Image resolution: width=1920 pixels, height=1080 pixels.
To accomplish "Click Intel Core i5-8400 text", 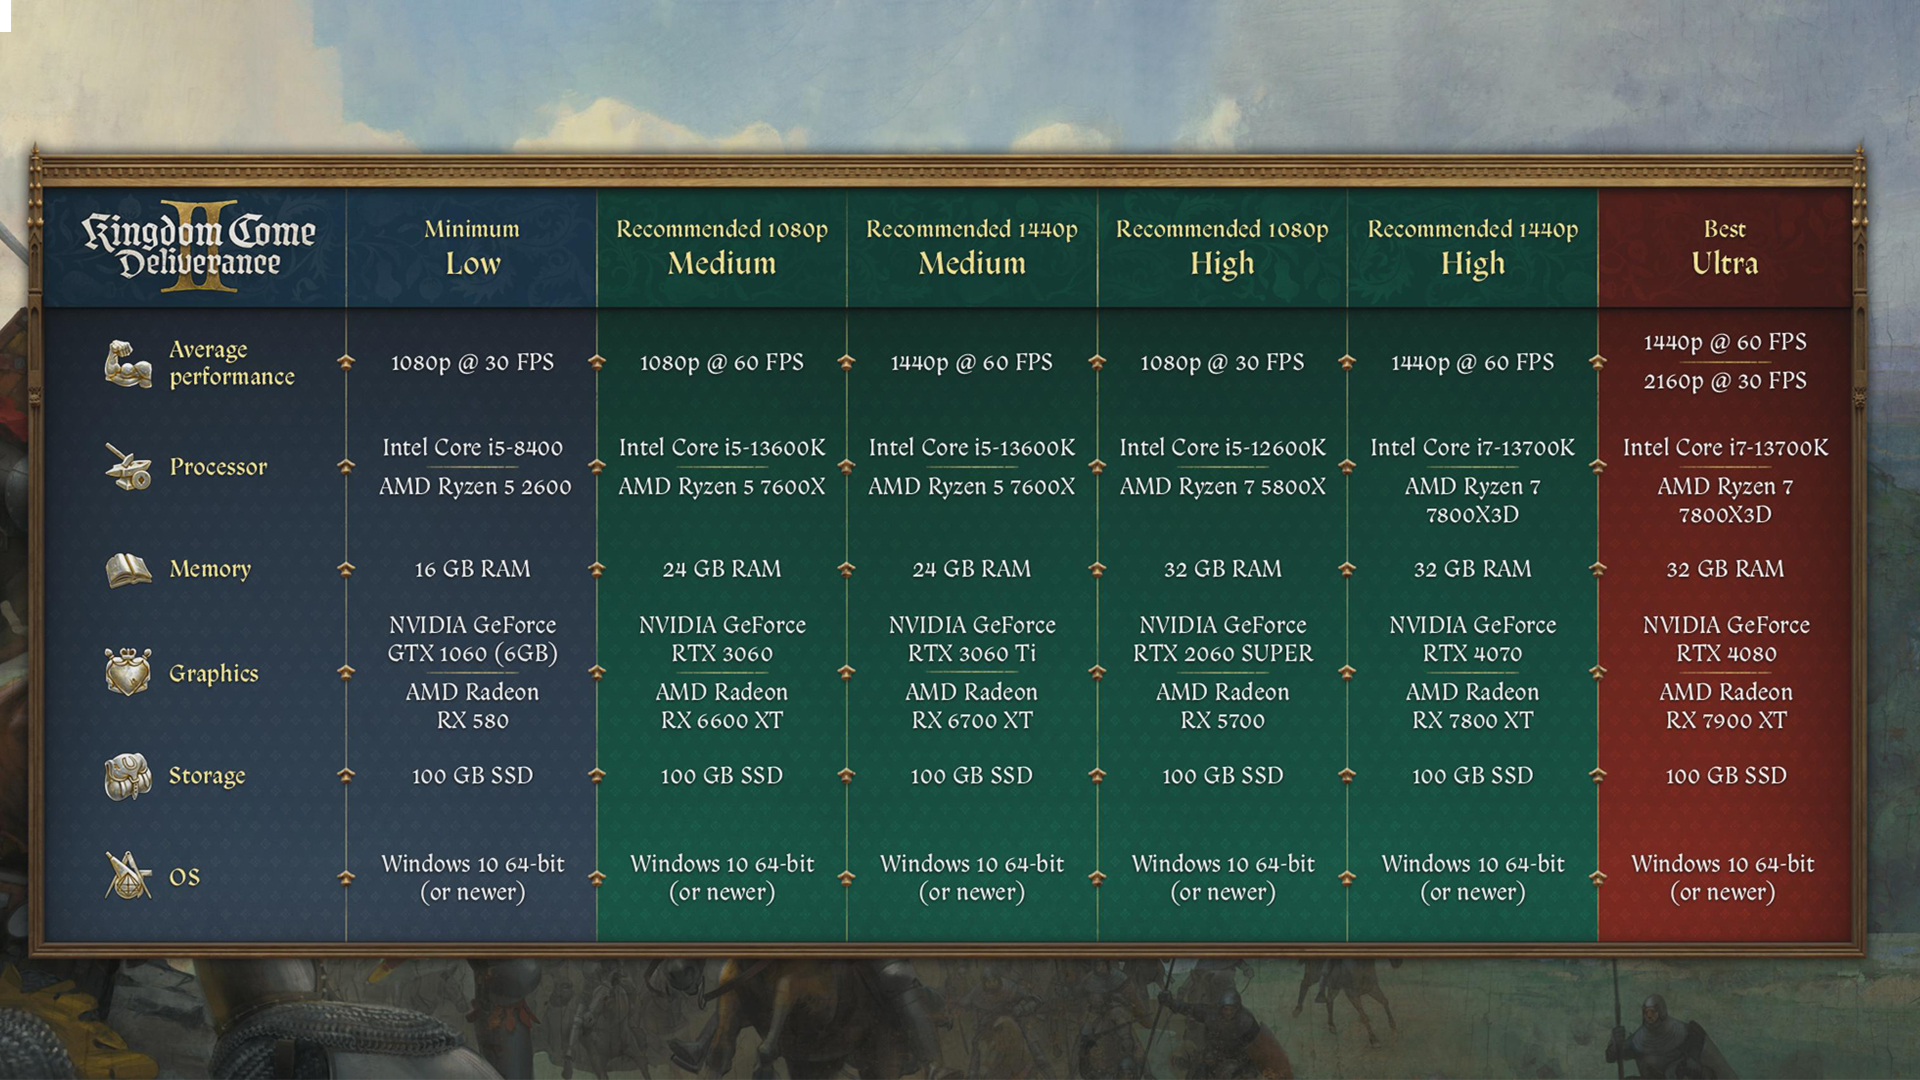I will (472, 448).
